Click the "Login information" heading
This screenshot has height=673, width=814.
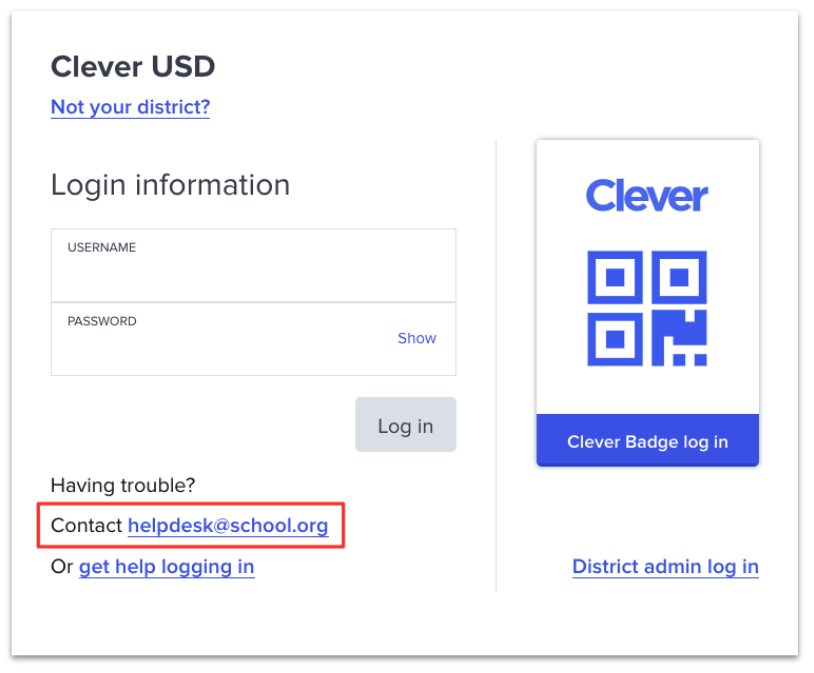click(170, 185)
